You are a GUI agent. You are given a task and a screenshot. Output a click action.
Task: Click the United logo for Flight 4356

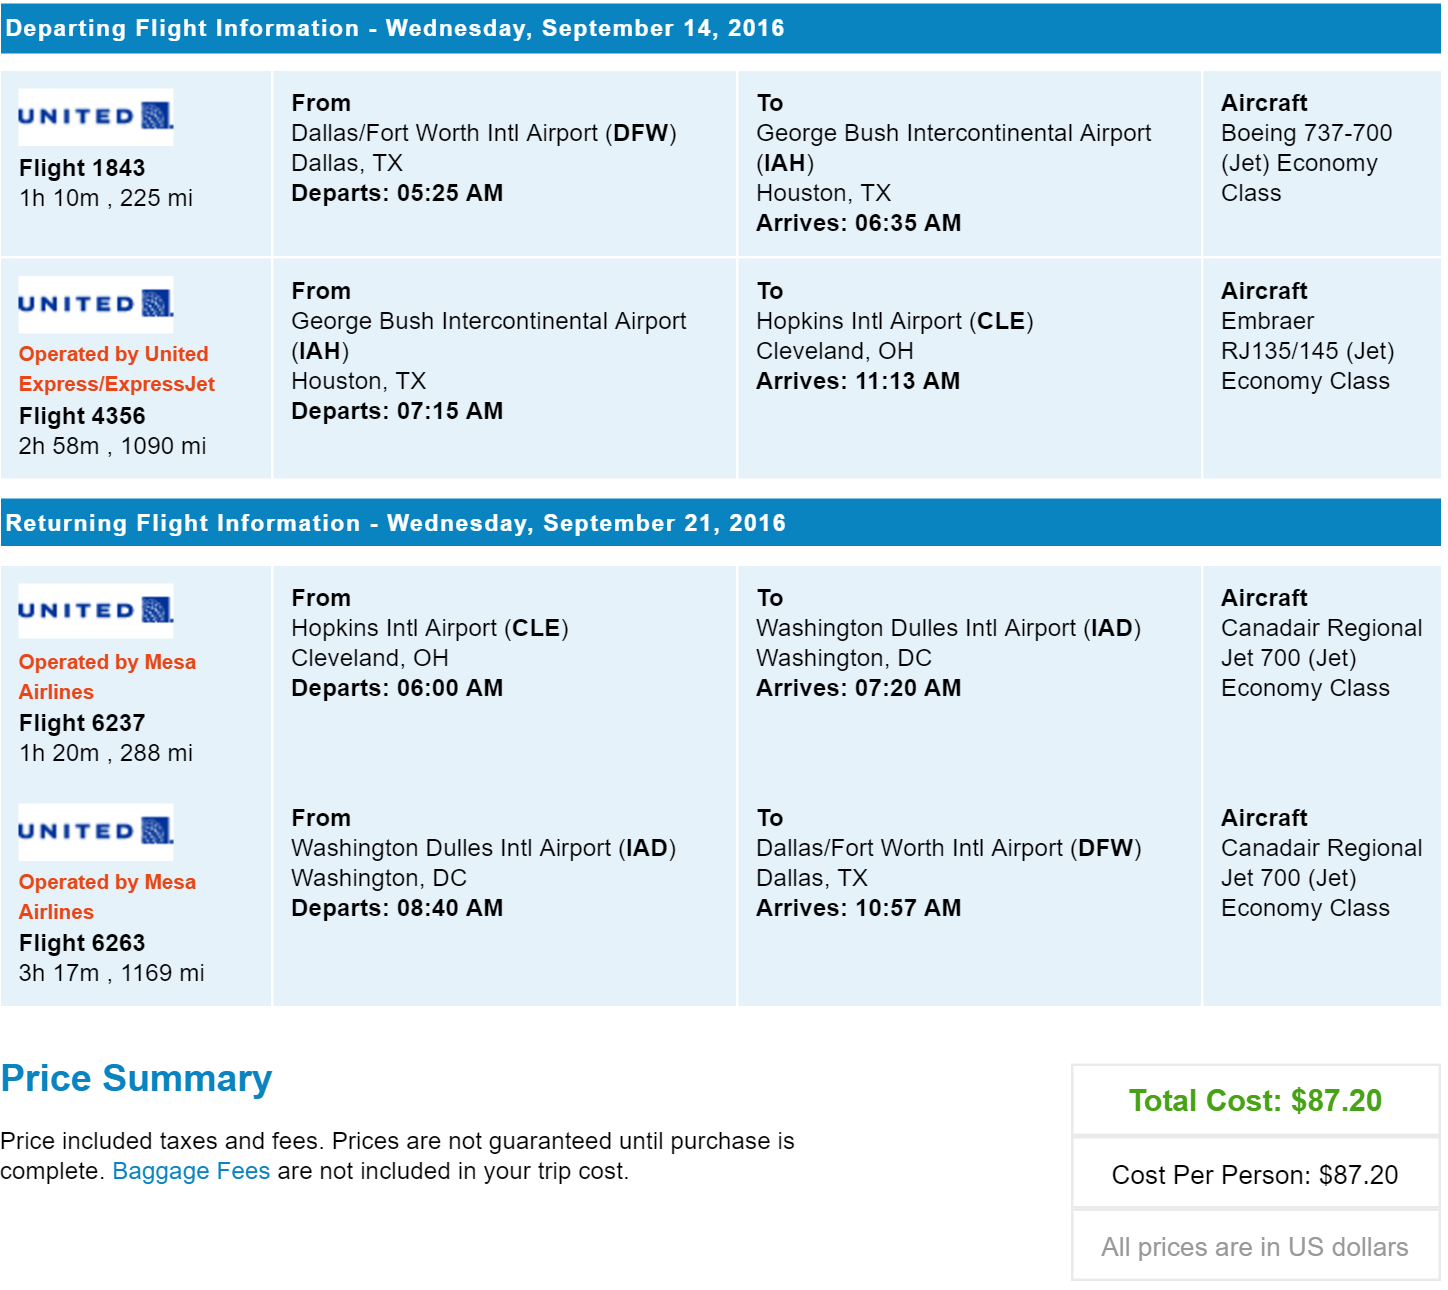click(96, 304)
